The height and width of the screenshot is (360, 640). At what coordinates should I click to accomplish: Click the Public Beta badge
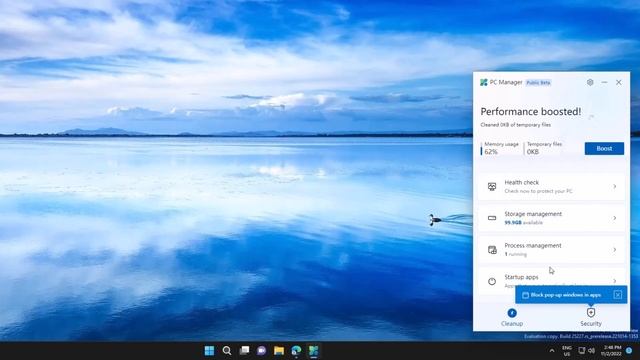coord(538,82)
